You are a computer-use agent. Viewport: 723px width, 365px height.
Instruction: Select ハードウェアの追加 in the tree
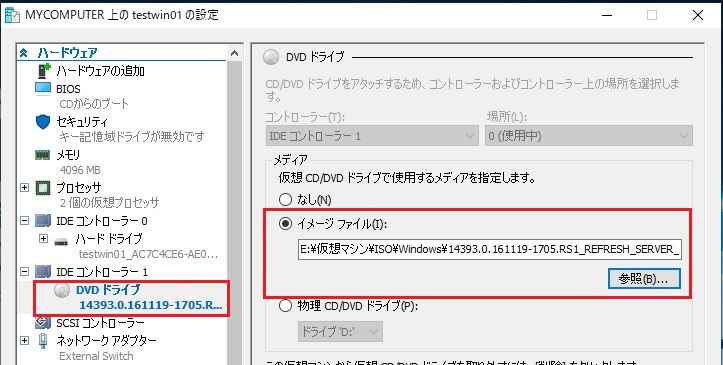pos(101,71)
